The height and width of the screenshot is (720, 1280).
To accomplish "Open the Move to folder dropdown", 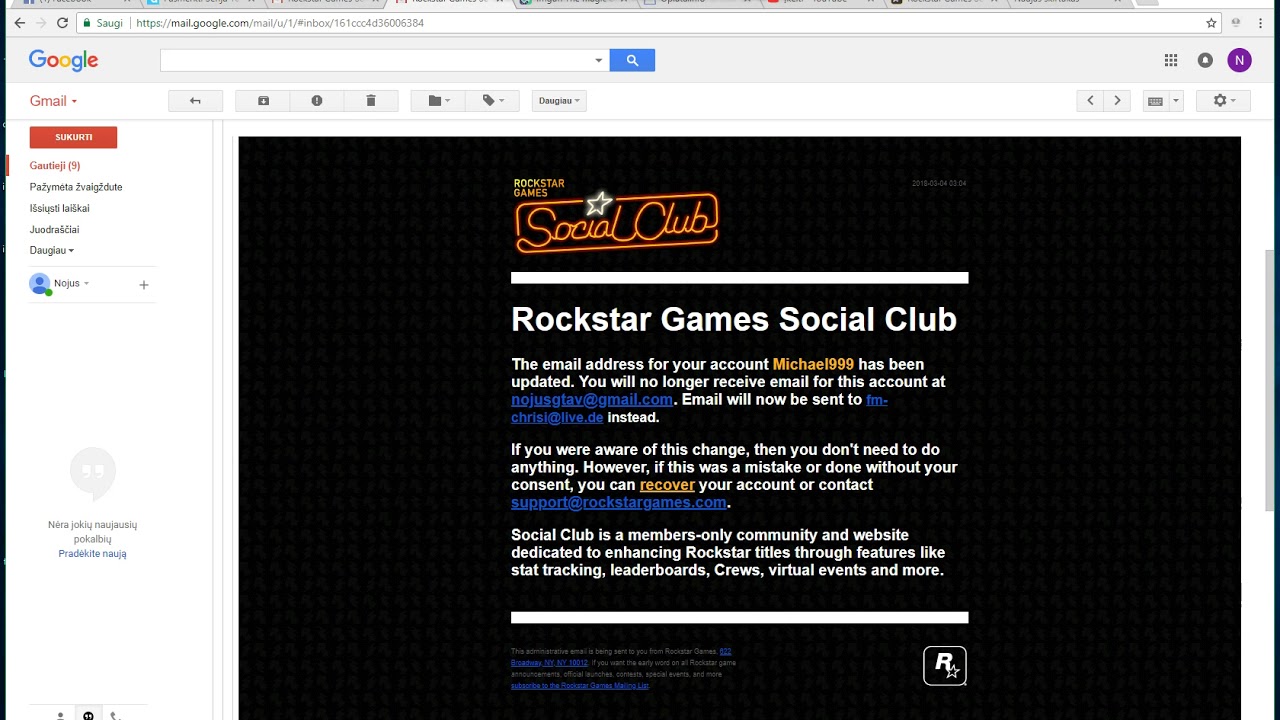I will tap(439, 100).
